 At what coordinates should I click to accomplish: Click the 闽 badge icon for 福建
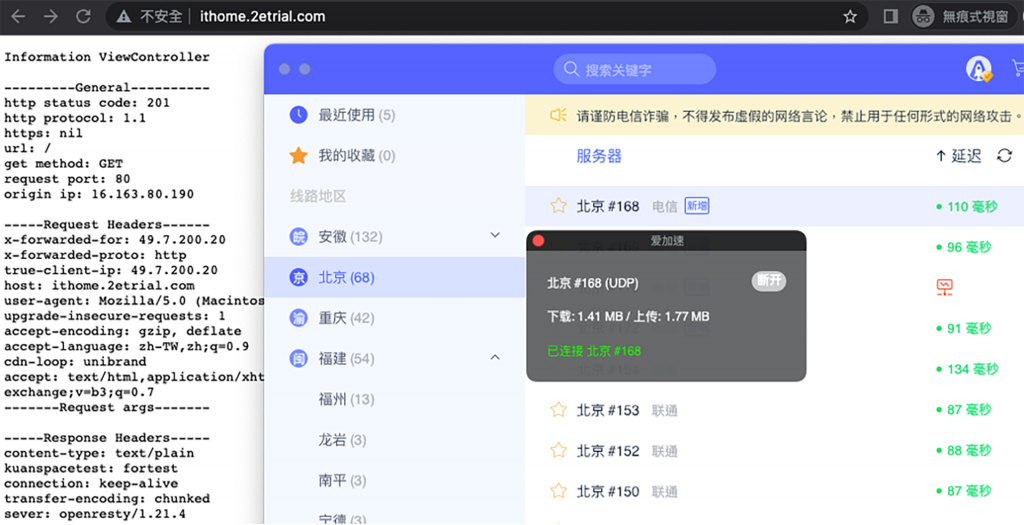tap(298, 358)
